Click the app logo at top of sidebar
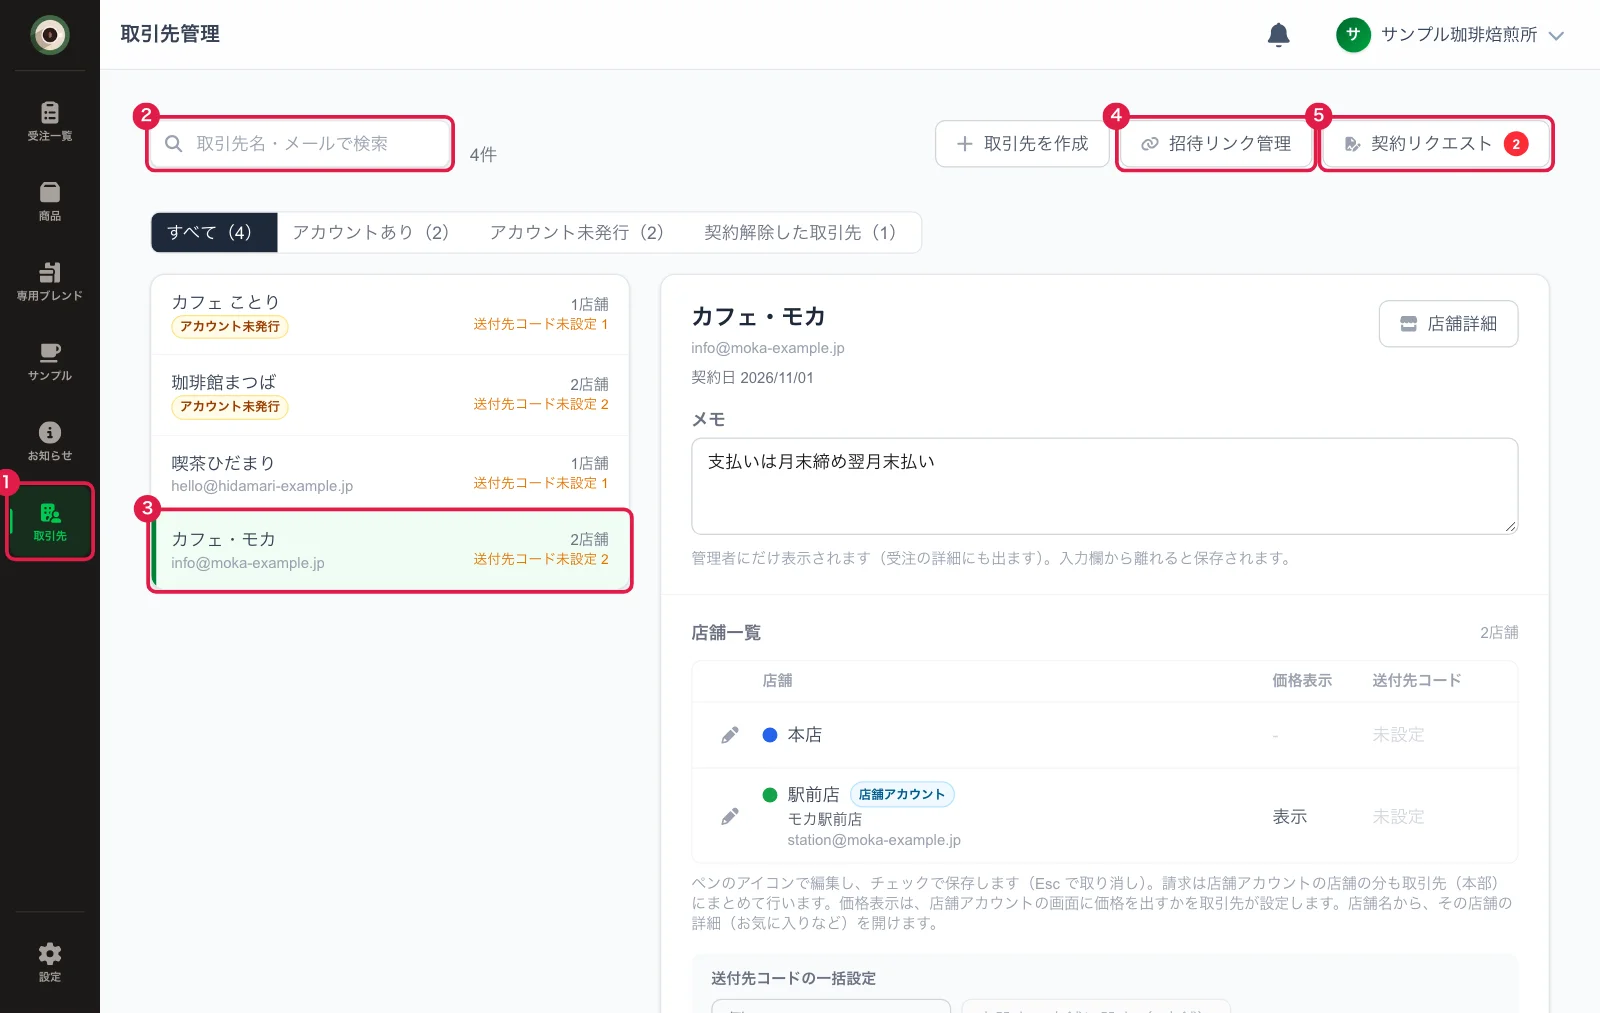Screen dimensions: 1600x1013 [49, 35]
